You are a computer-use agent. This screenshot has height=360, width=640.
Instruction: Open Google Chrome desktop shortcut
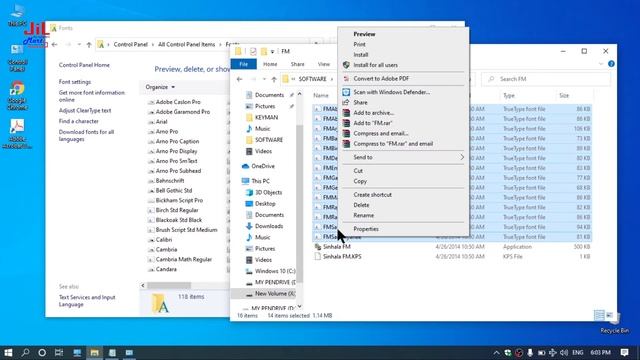[17, 96]
